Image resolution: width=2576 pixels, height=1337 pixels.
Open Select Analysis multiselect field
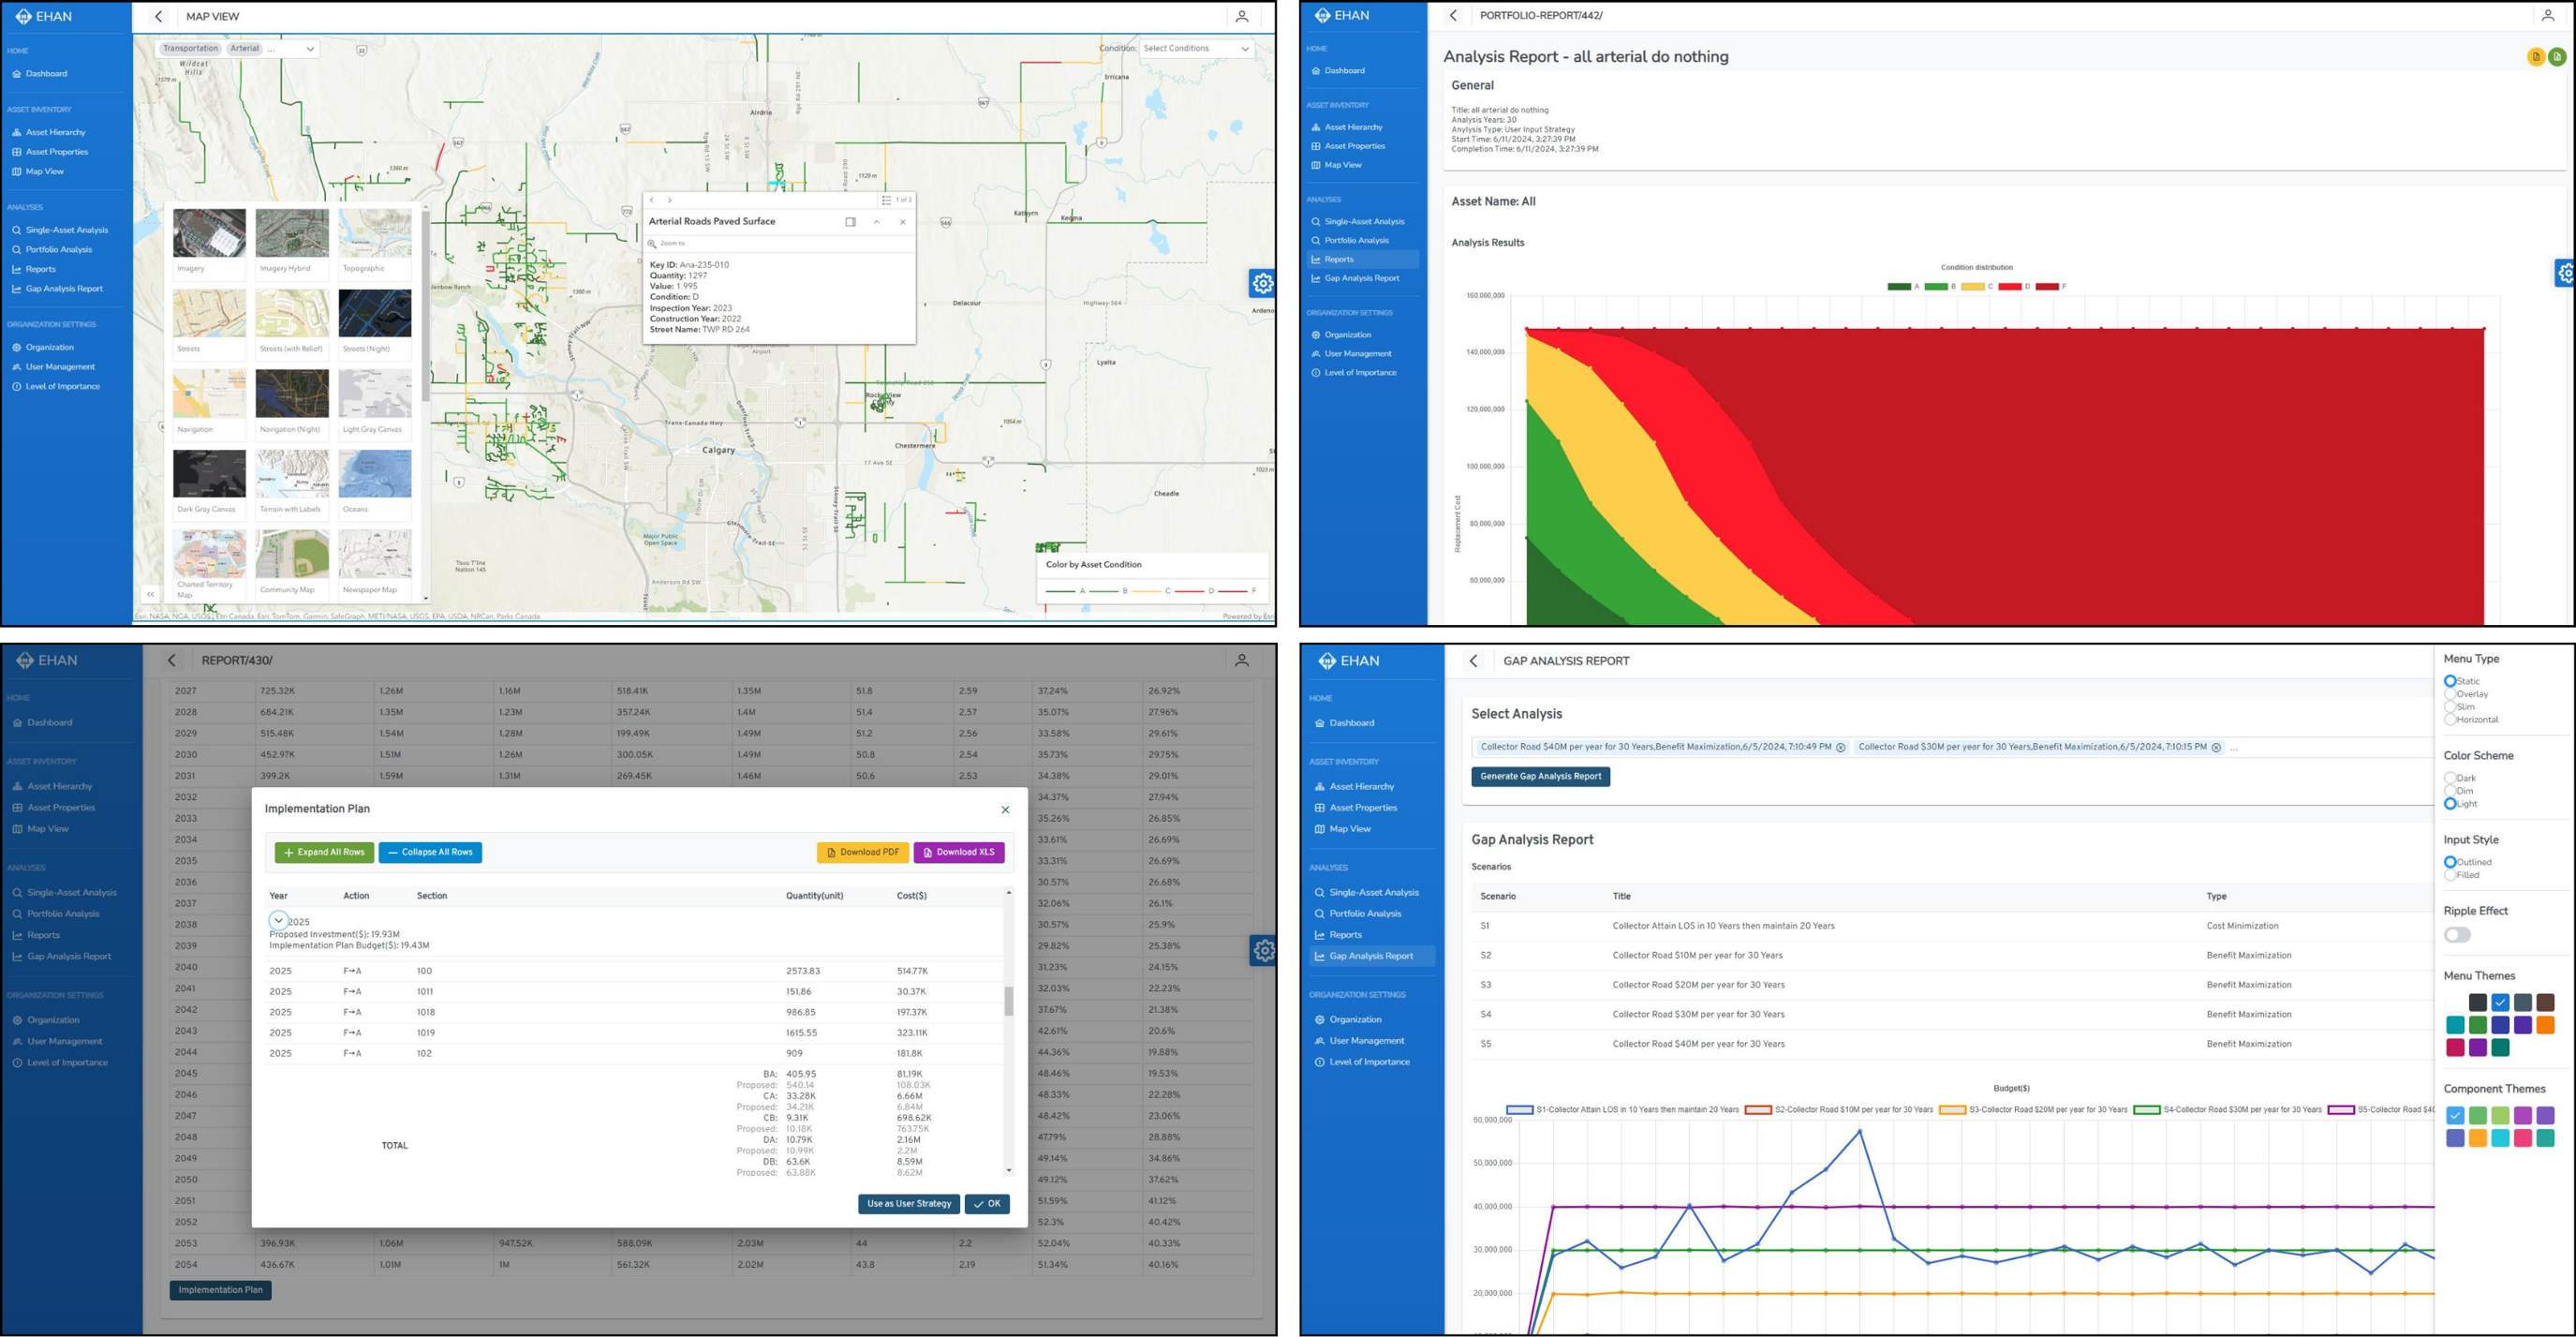1950,748
